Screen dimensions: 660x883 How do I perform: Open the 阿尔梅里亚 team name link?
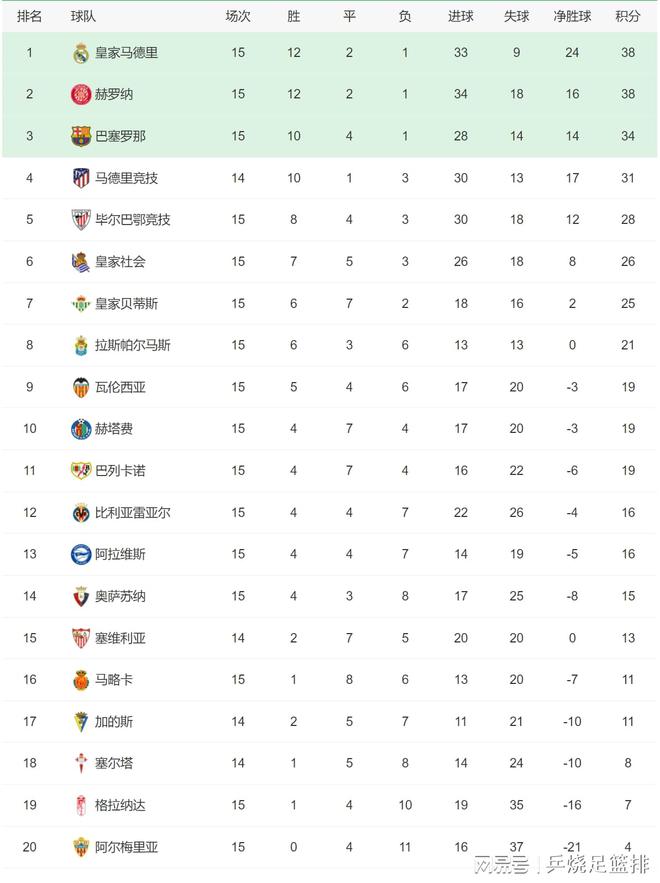126,847
